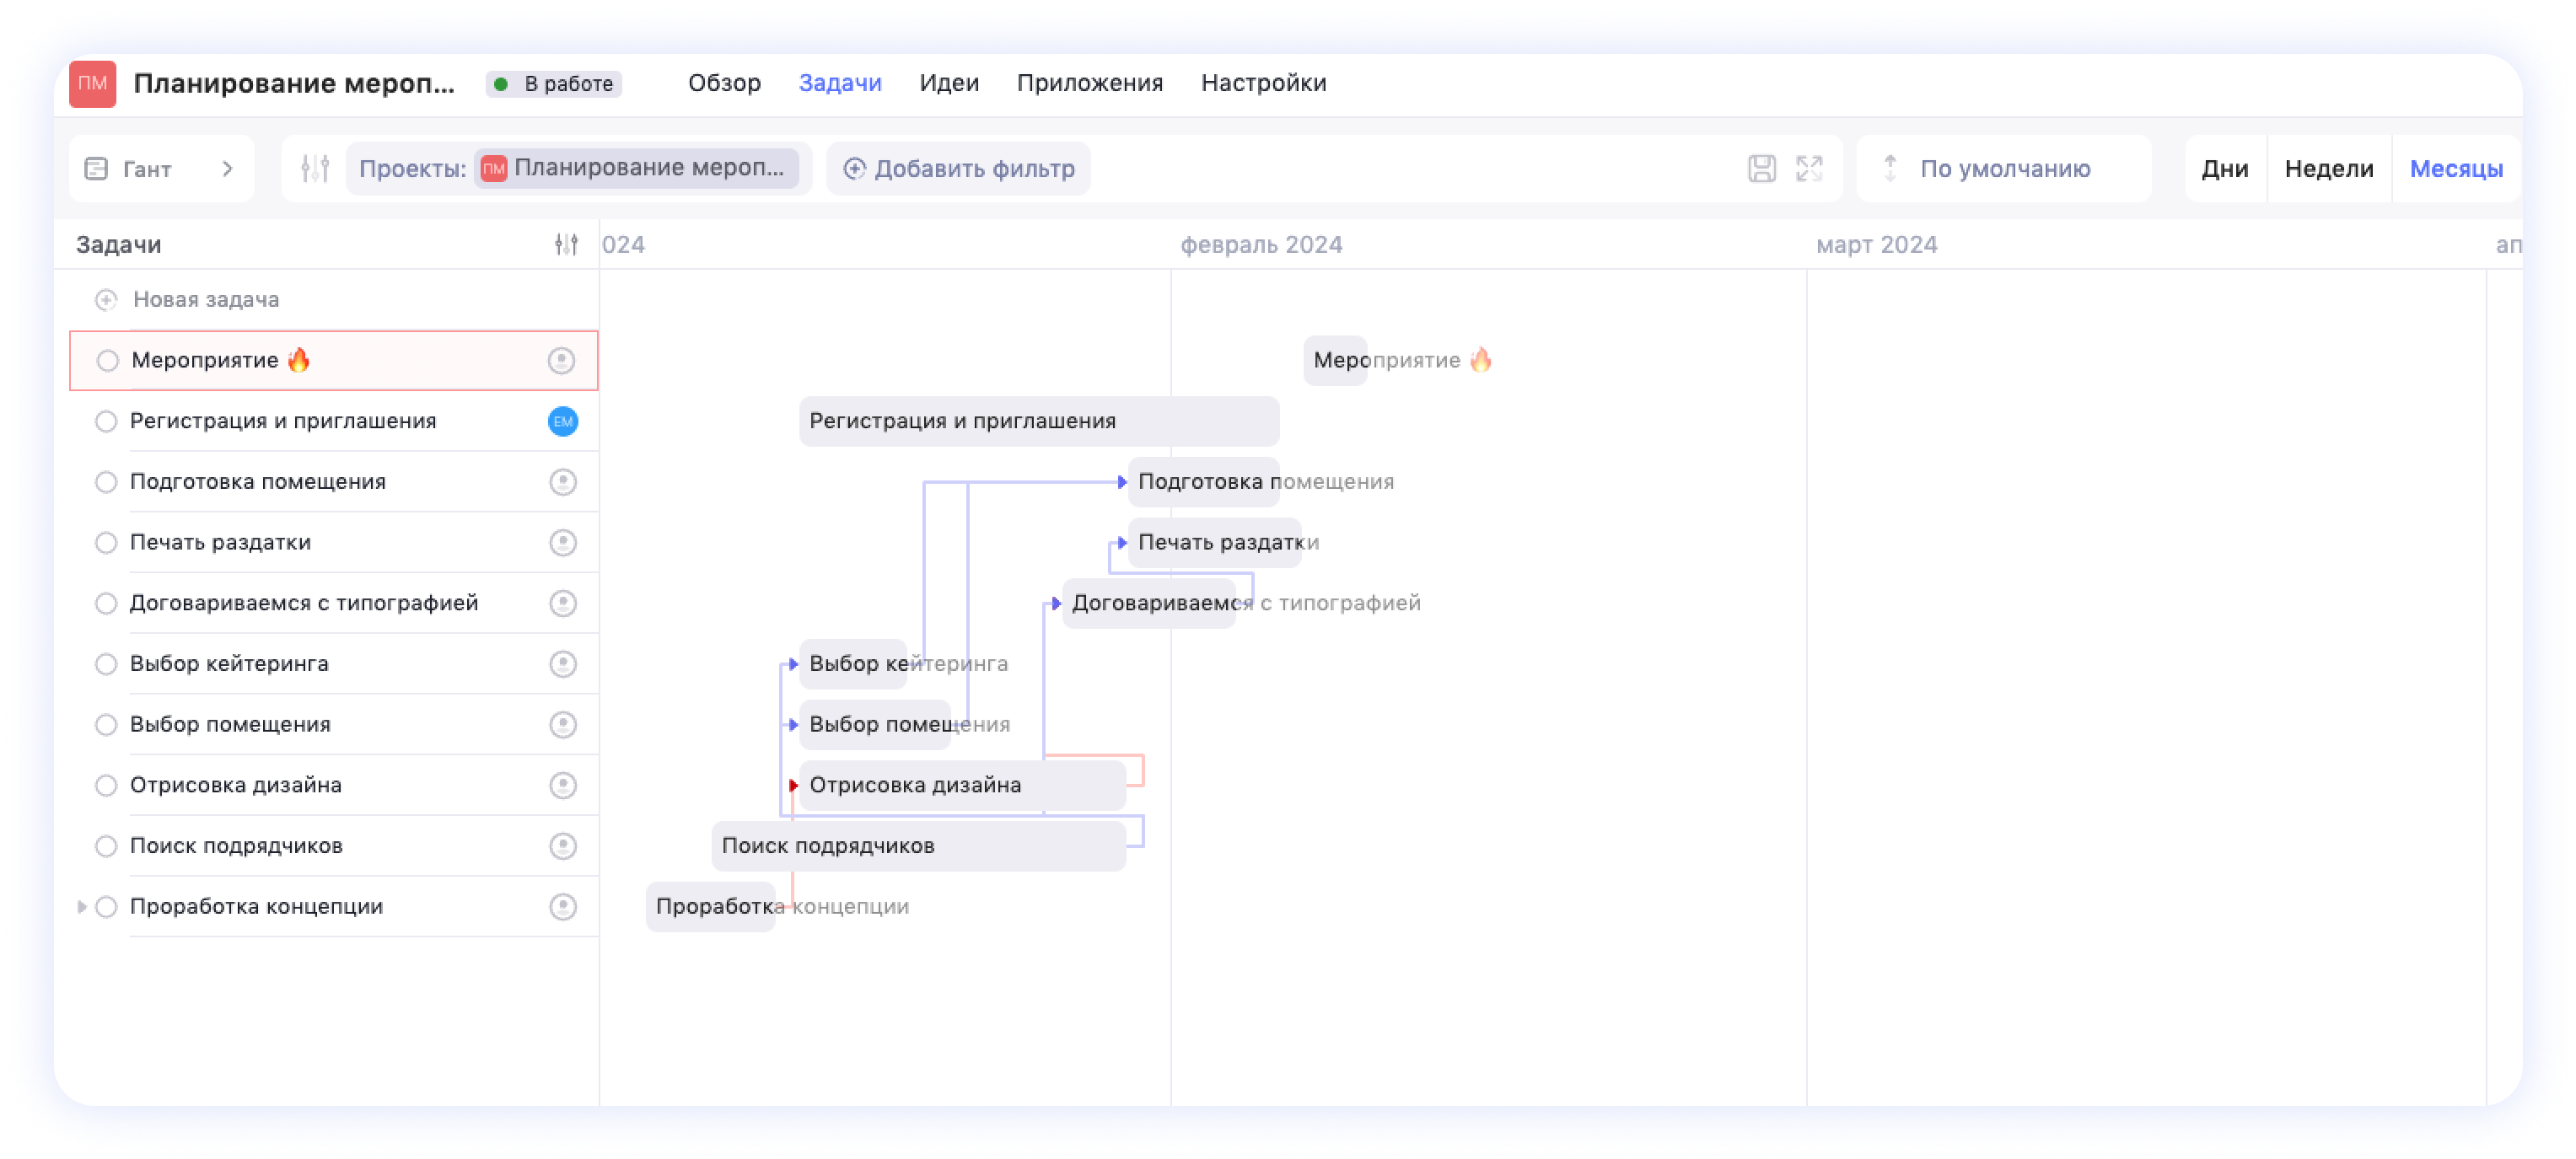Open the filter settings sliders icon
Viewport: 2576px width, 1159px height.
[x=315, y=169]
